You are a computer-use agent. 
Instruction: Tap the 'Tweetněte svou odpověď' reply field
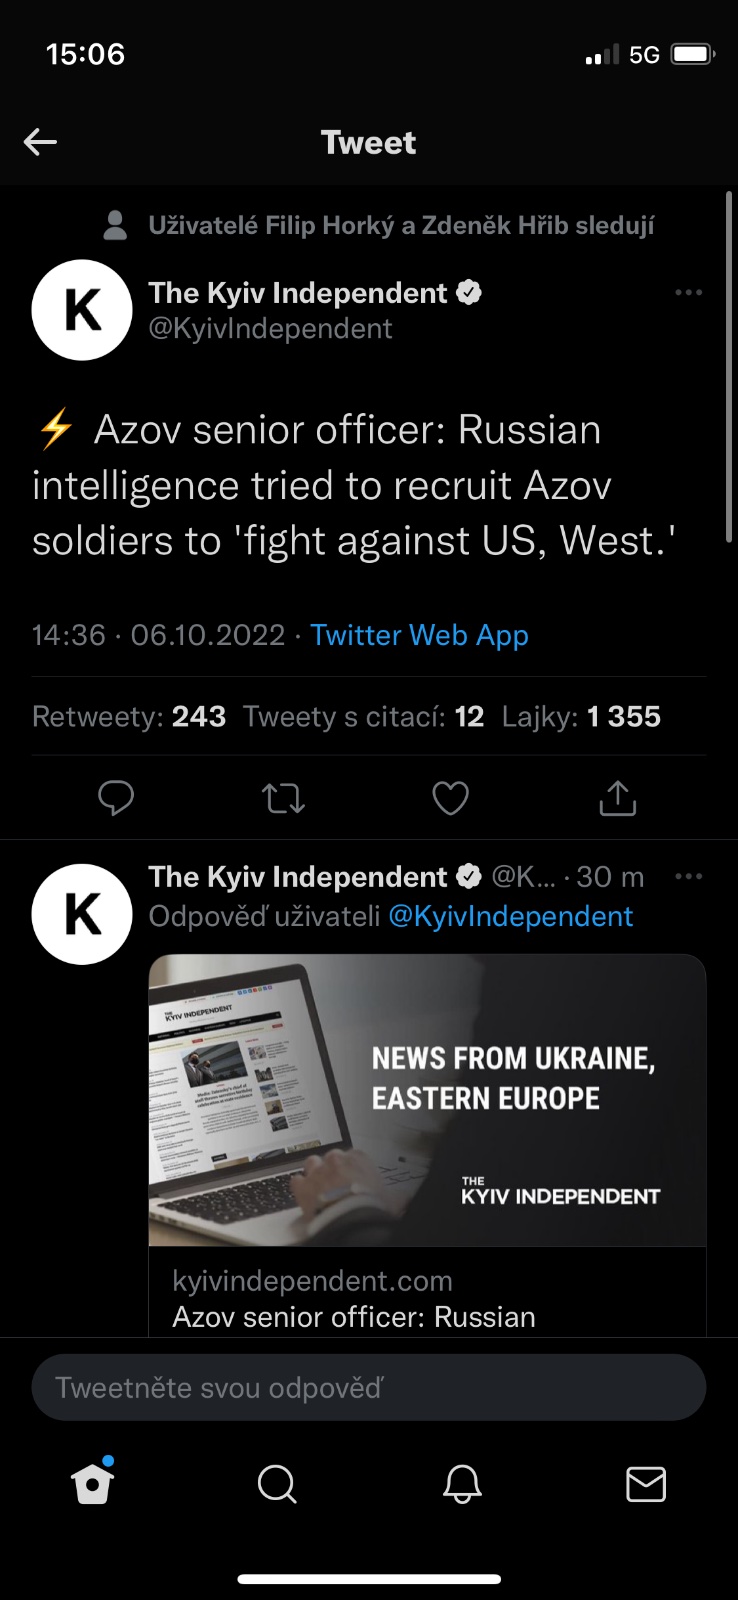369,1388
